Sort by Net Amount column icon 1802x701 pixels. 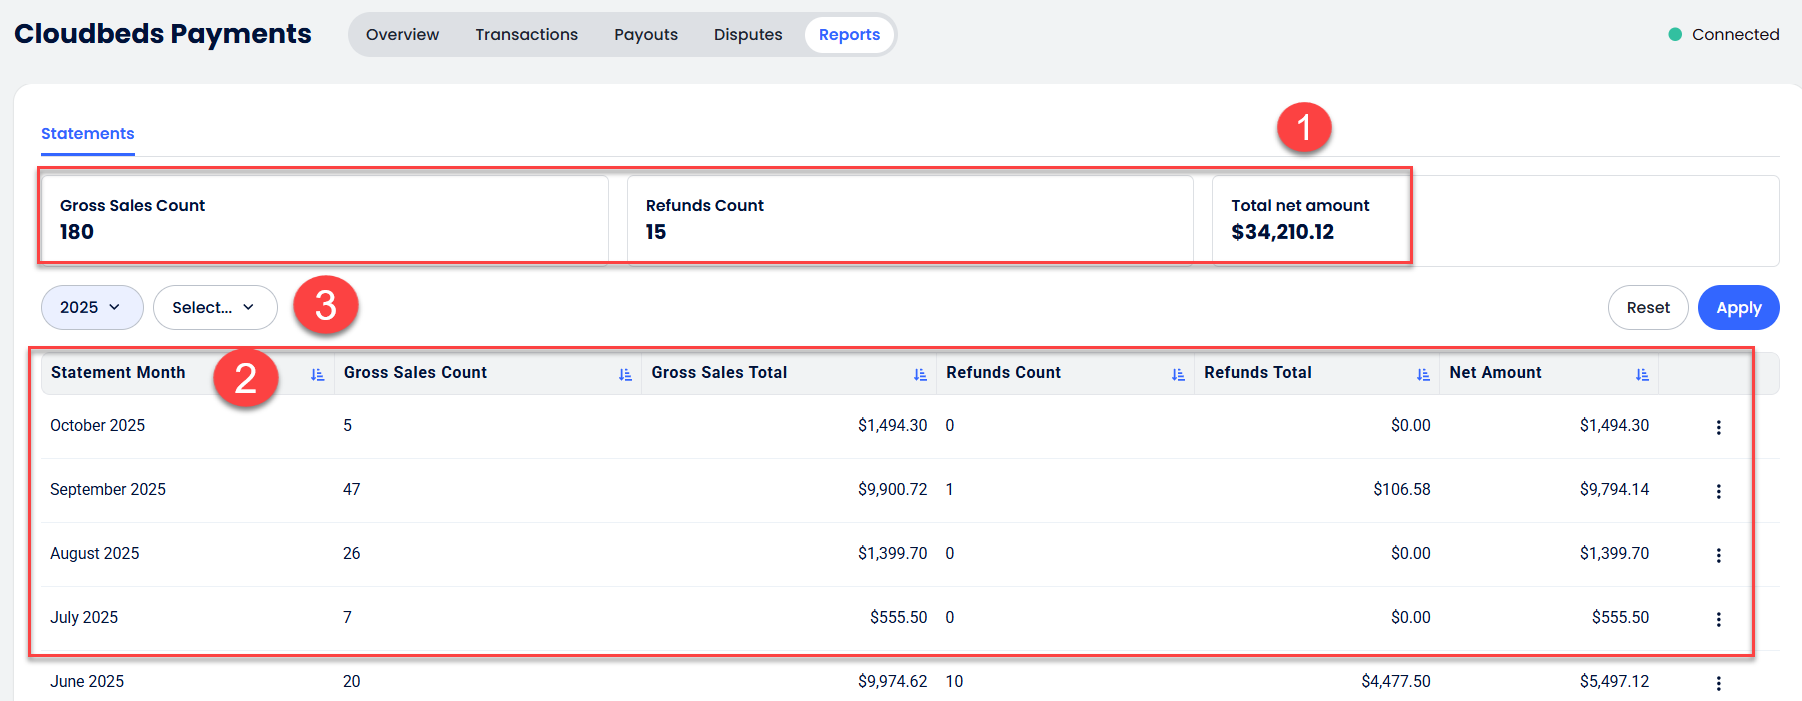pyautogui.click(x=1642, y=374)
